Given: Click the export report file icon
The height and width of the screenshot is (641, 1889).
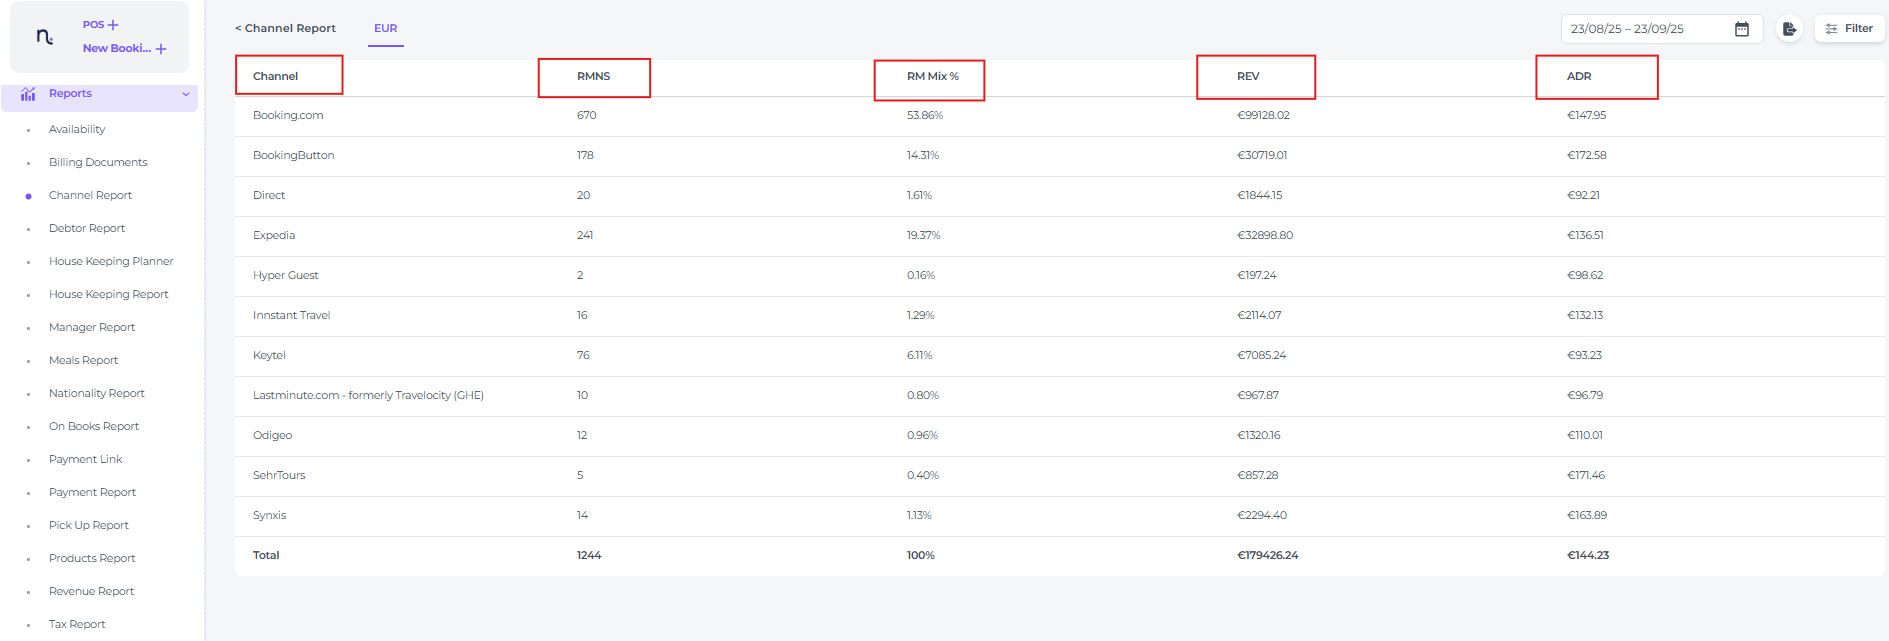Looking at the screenshot, I should click(x=1789, y=29).
